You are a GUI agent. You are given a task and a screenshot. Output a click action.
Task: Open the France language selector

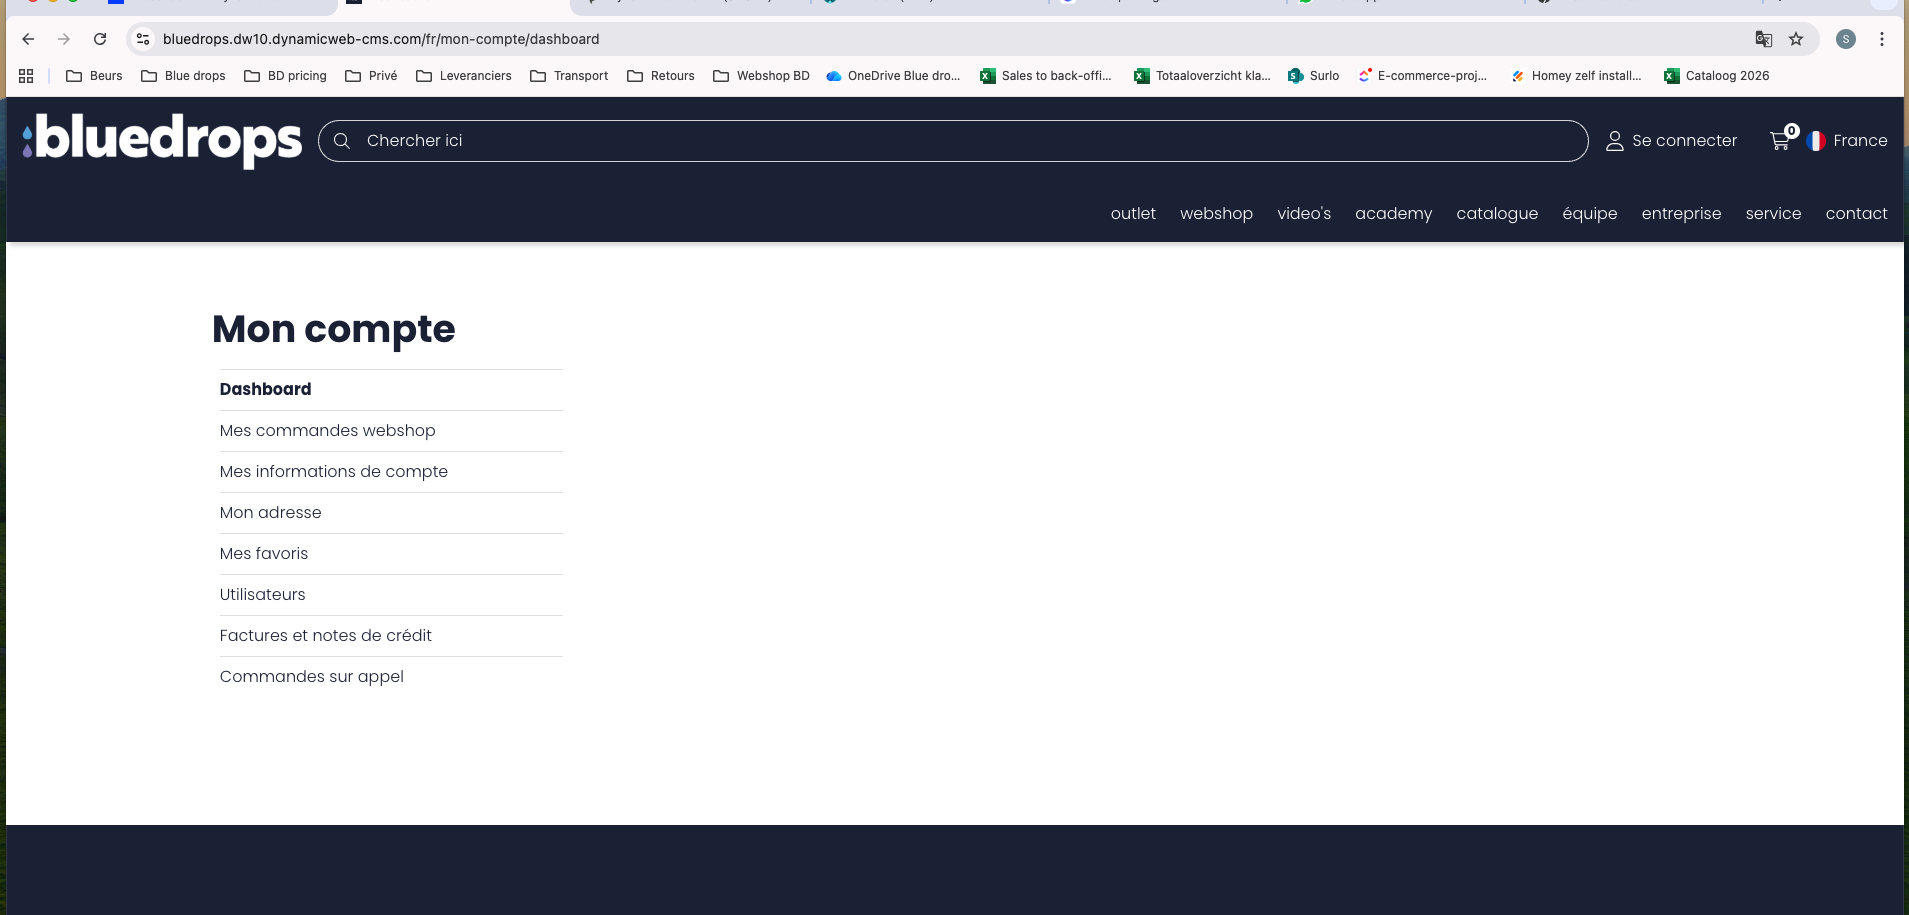1847,141
